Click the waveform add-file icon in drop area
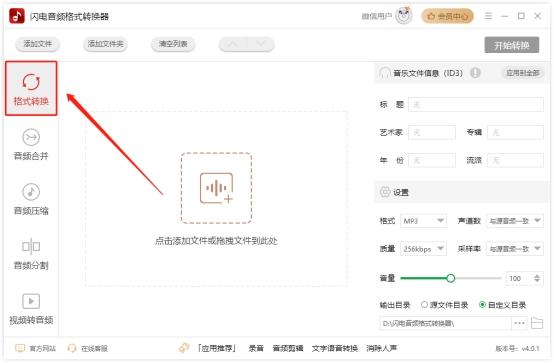Viewport: 554px width, 363px height. pos(216,188)
